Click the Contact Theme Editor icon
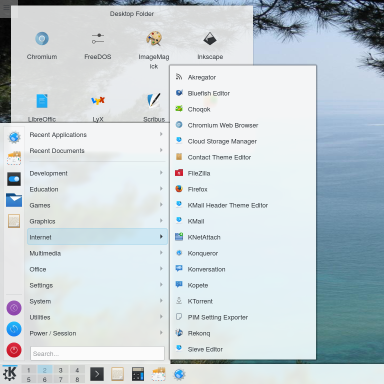The image size is (384, 384). (x=179, y=157)
